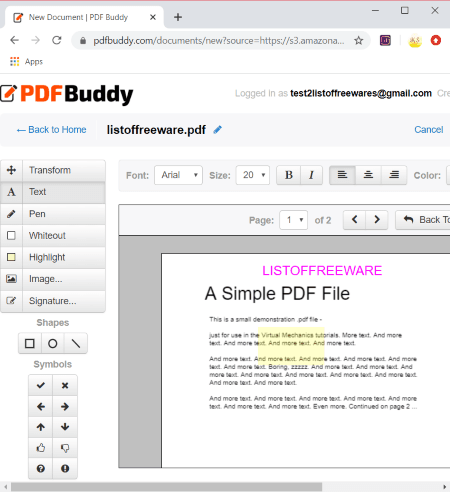Select the Text tool
Image resolution: width=450 pixels, height=492 pixels.
(53, 192)
